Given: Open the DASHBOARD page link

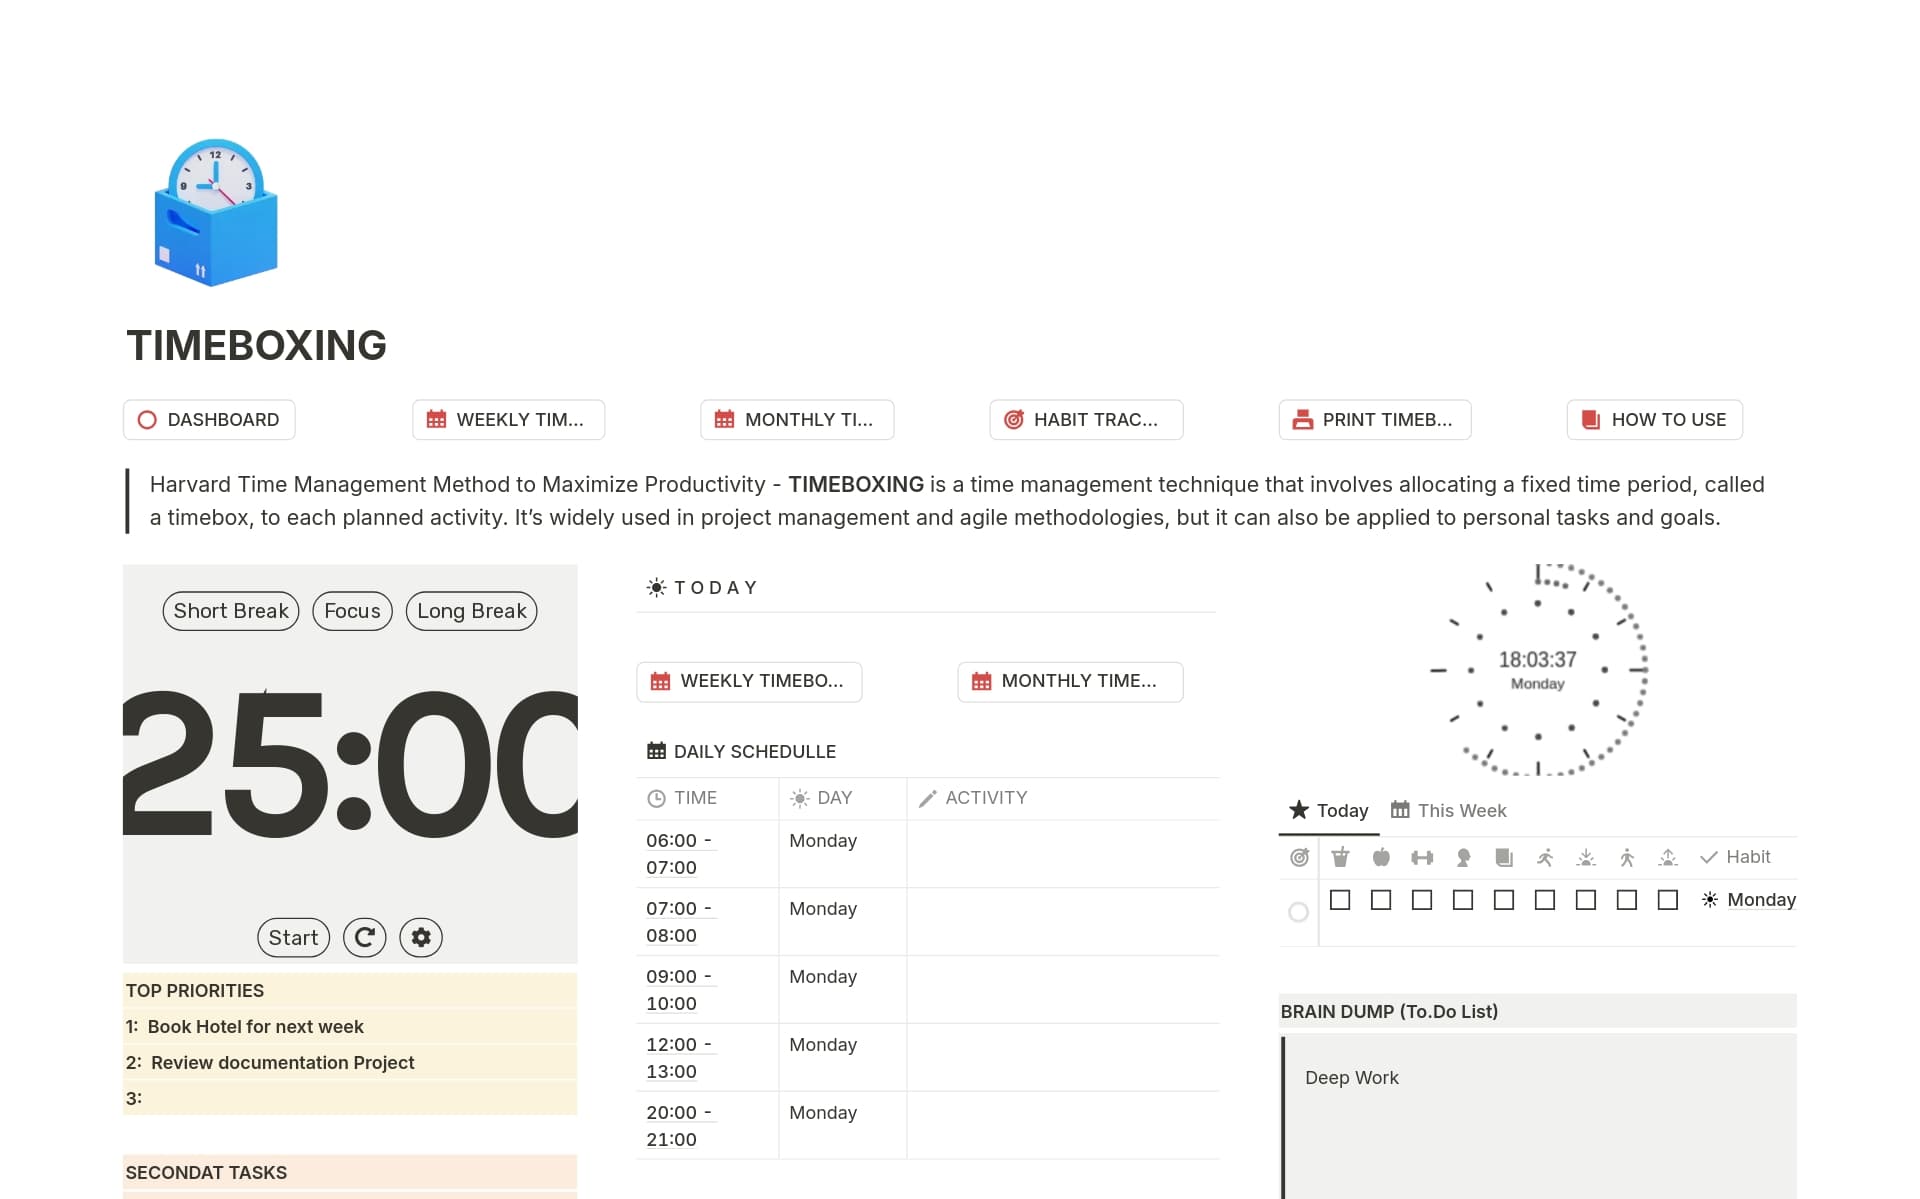Looking at the screenshot, I should coord(209,420).
